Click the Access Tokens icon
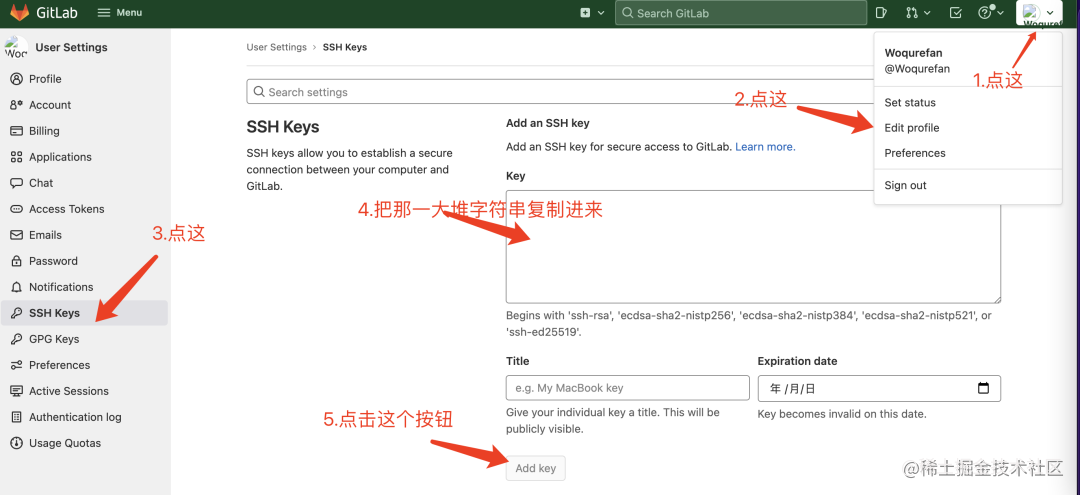1080x495 pixels. point(17,209)
